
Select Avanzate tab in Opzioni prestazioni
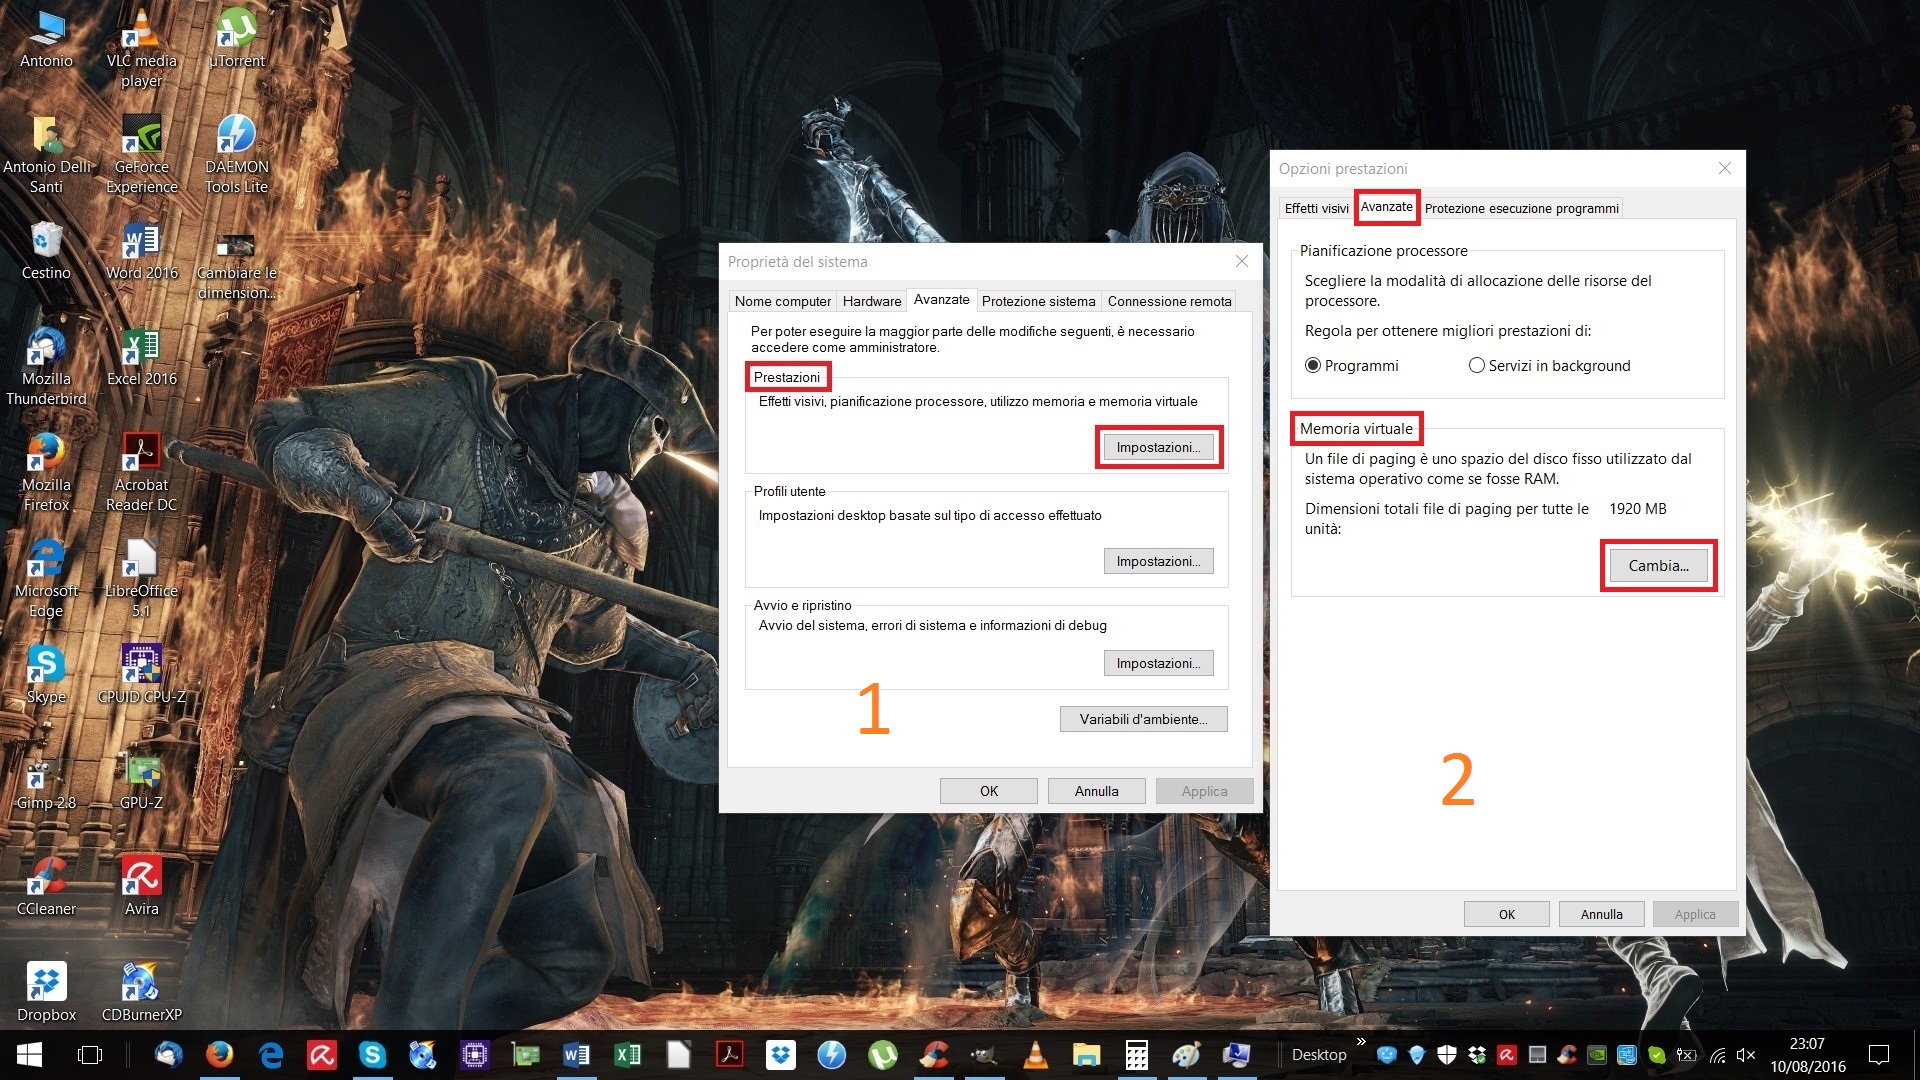coord(1386,207)
